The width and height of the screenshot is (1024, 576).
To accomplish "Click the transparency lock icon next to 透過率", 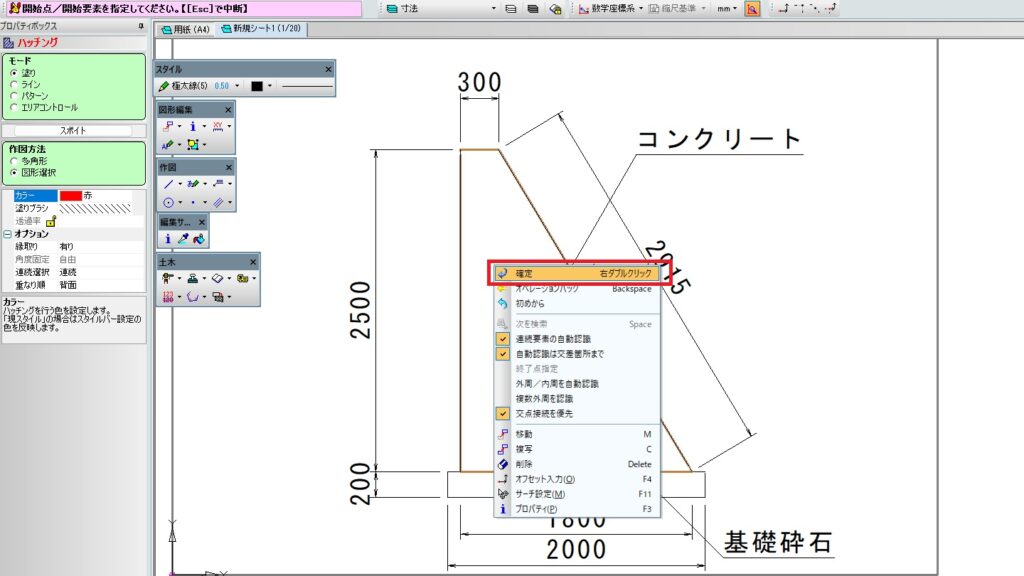I will (51, 221).
